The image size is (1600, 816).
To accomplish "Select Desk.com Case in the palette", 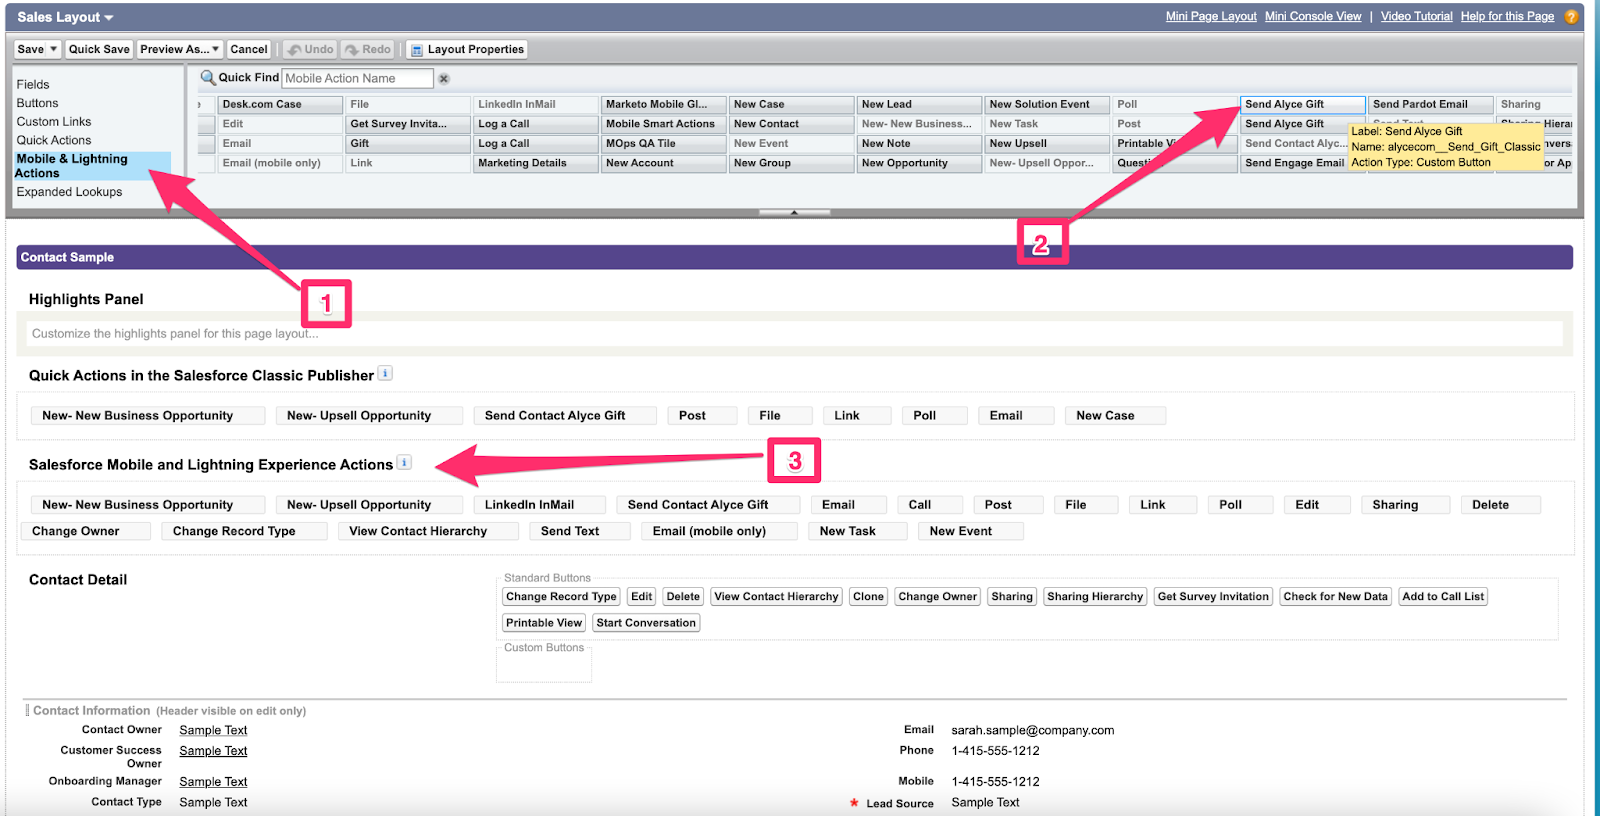I will [x=281, y=104].
